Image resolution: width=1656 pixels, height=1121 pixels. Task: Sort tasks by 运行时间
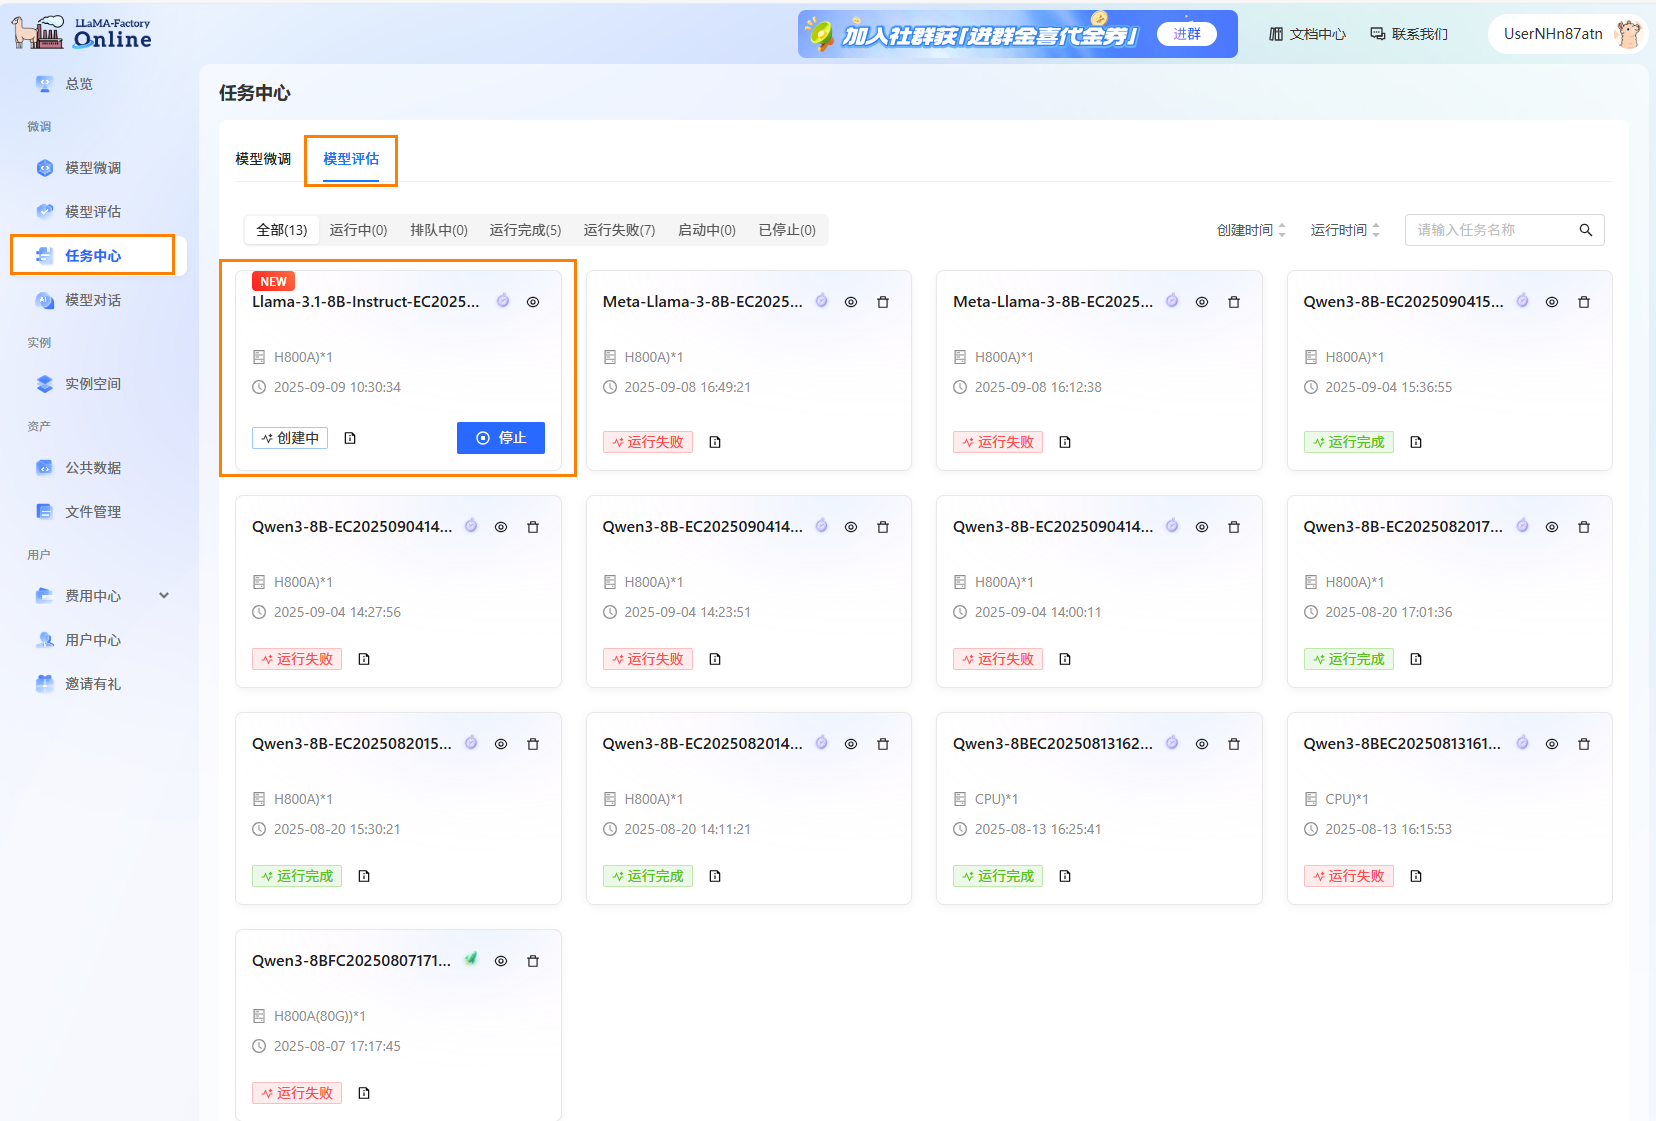pos(1344,230)
